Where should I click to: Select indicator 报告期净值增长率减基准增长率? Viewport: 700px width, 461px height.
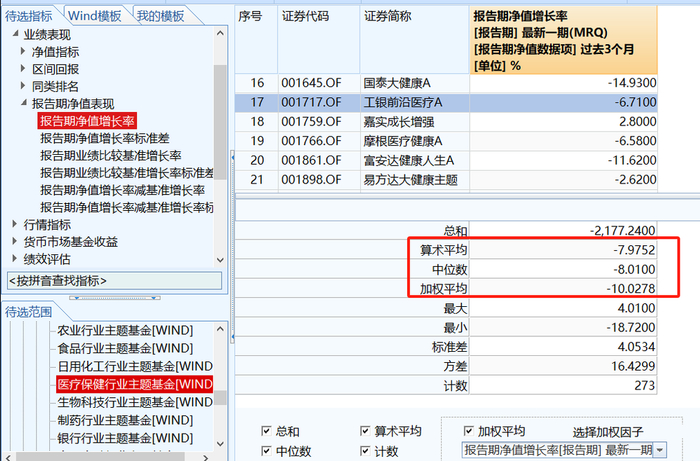coord(122,191)
